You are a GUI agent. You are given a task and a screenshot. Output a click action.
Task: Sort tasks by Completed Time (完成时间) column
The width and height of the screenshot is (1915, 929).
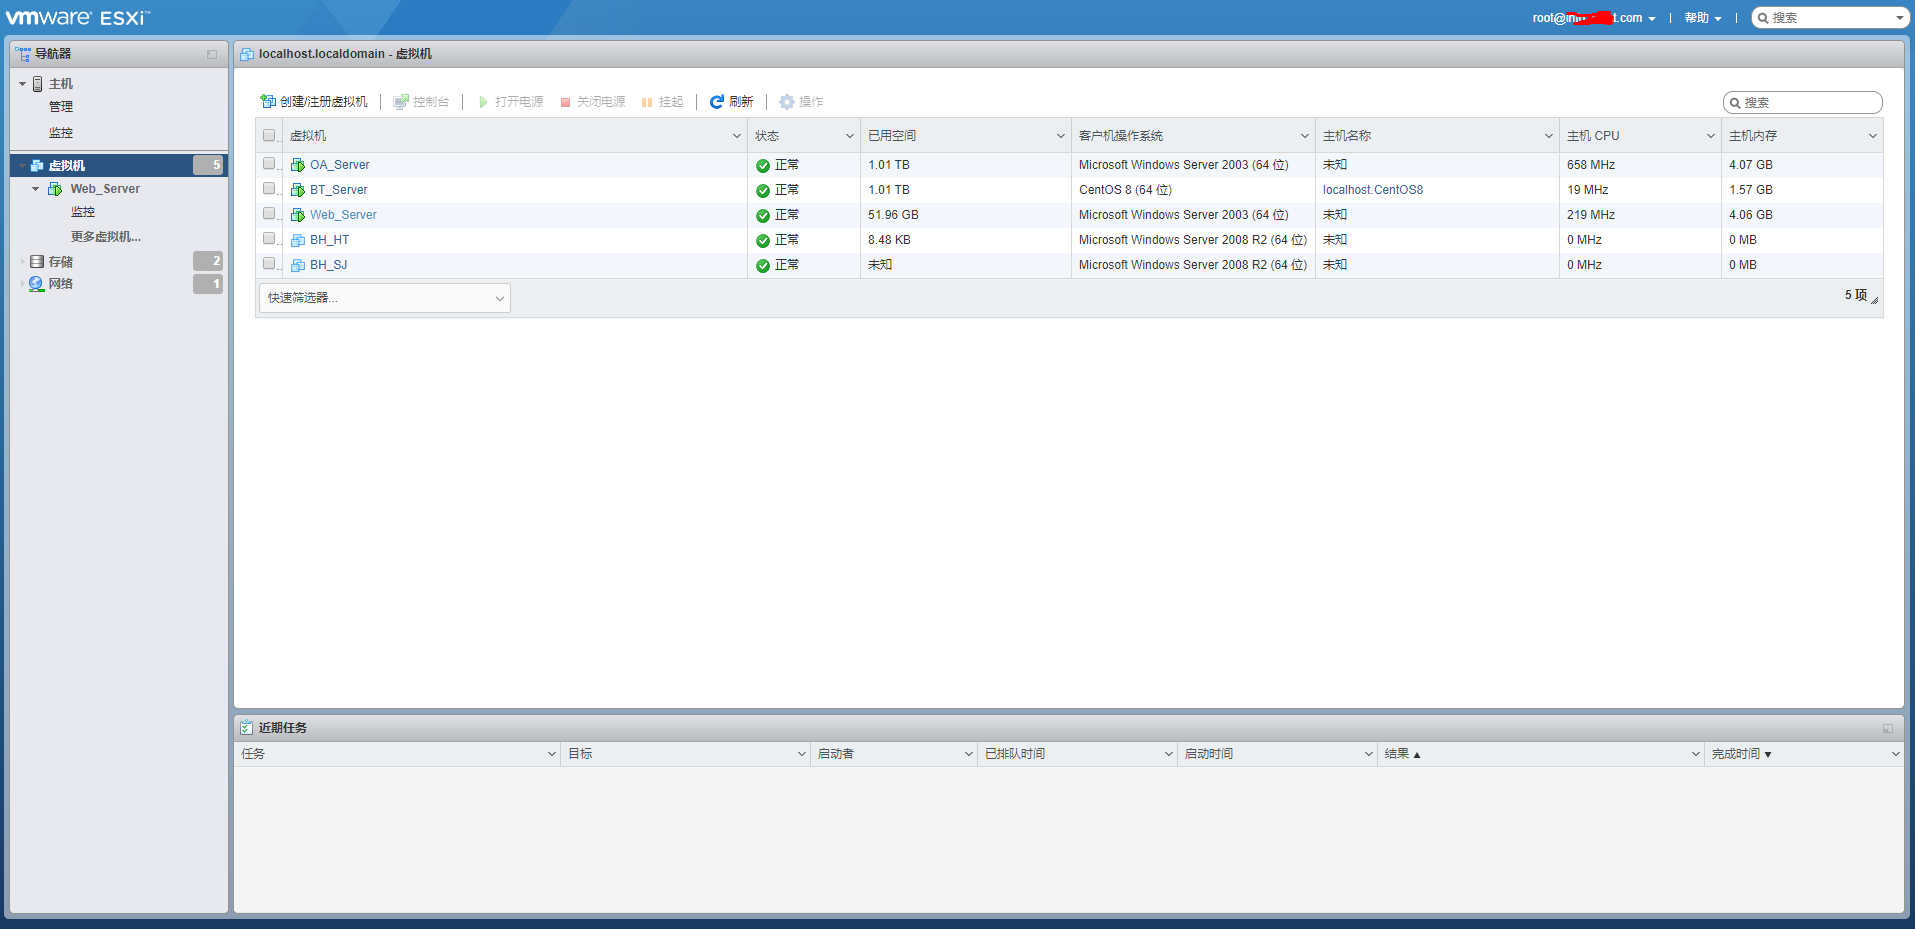tap(1741, 754)
